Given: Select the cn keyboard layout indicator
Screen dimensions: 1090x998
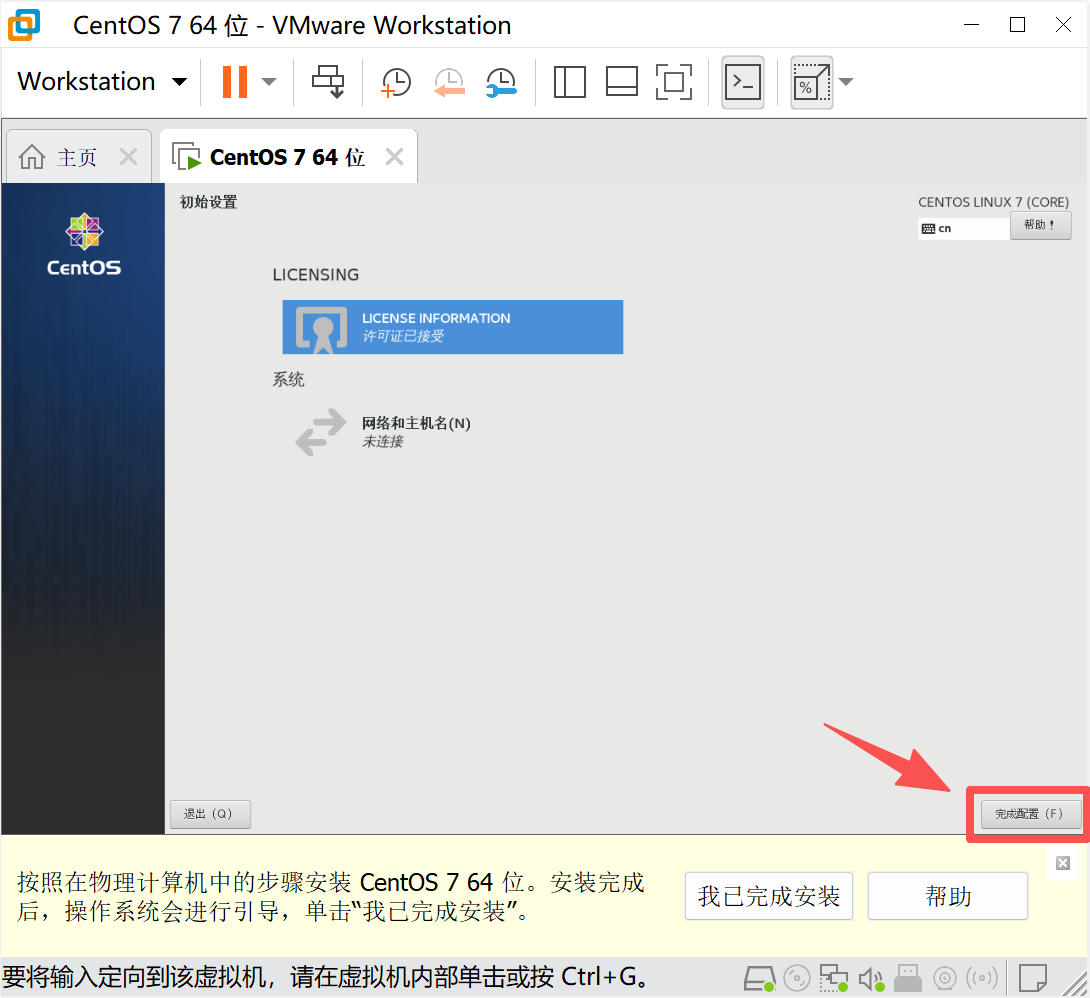Looking at the screenshot, I should (x=963, y=228).
